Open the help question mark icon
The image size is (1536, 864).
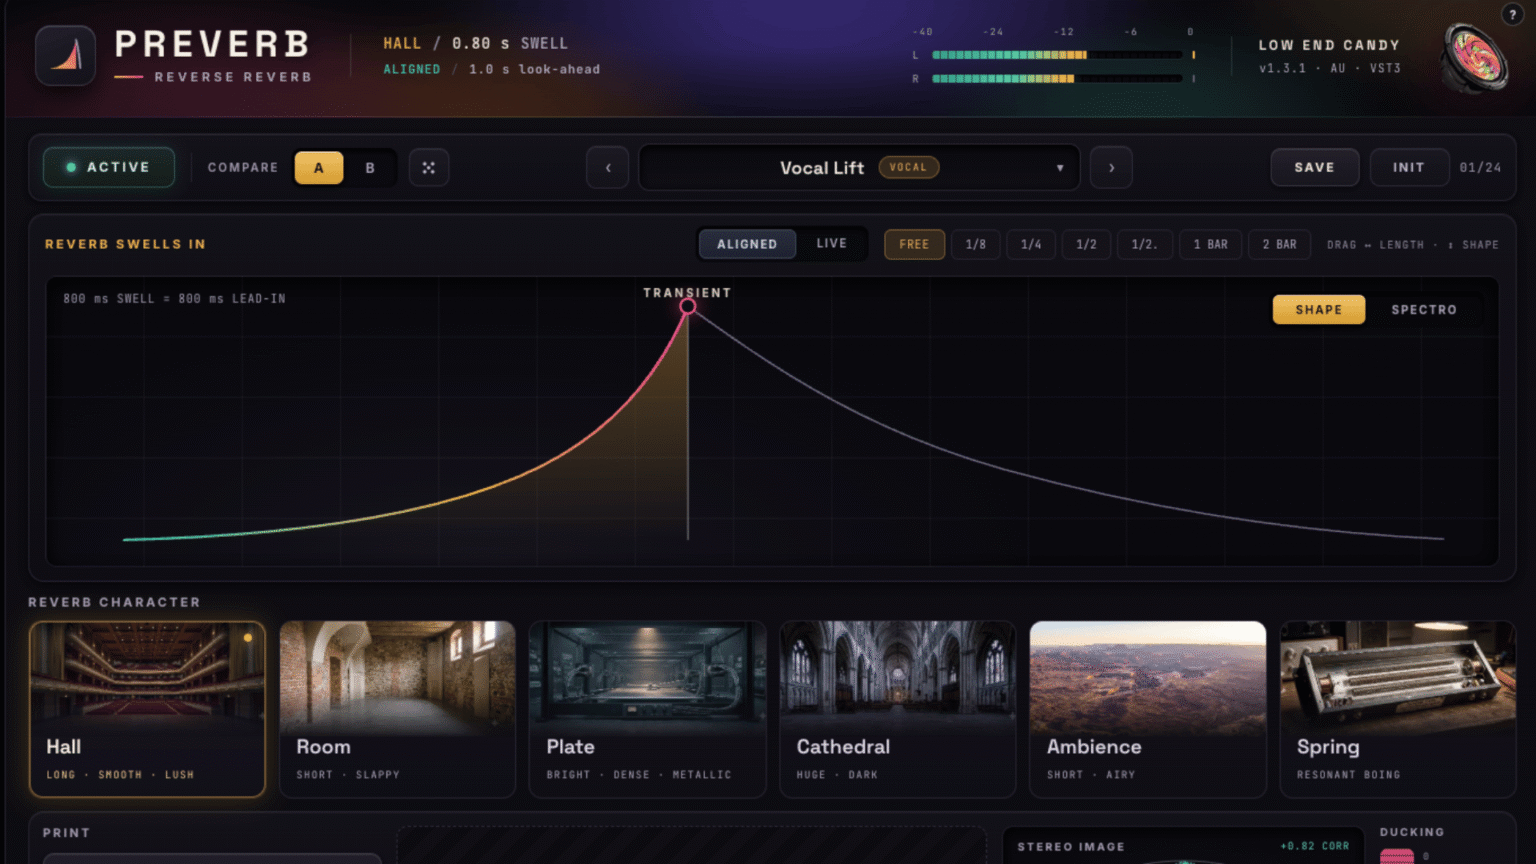coord(1512,14)
